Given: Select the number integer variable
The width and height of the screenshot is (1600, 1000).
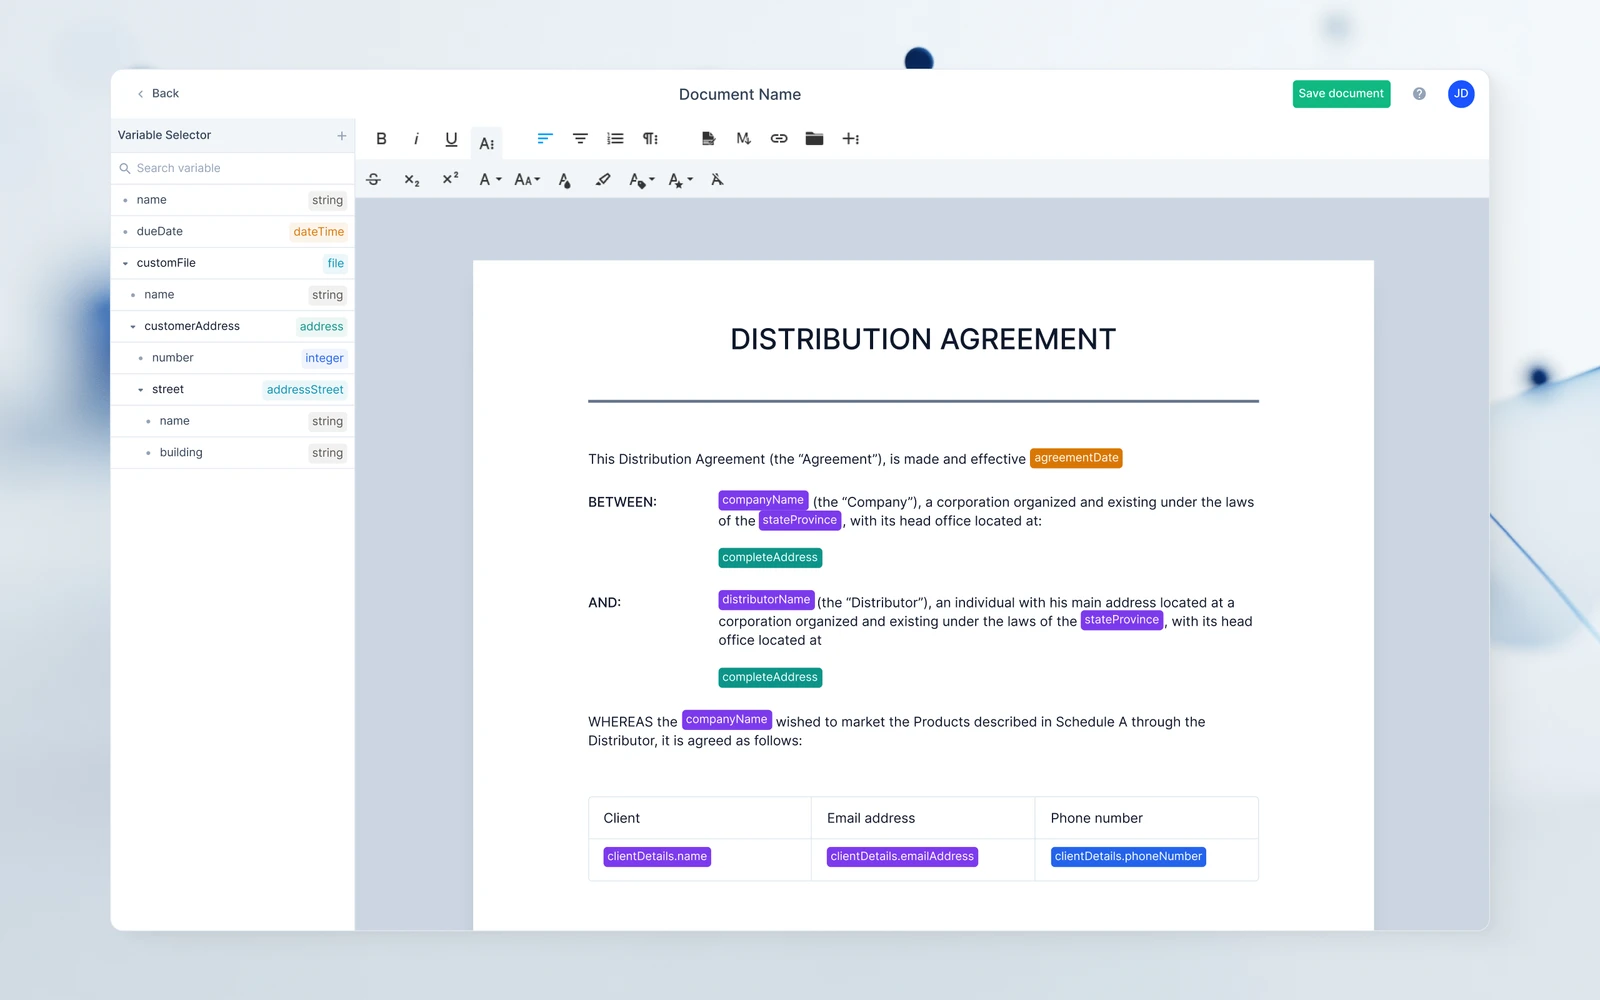Looking at the screenshot, I should [x=233, y=358].
